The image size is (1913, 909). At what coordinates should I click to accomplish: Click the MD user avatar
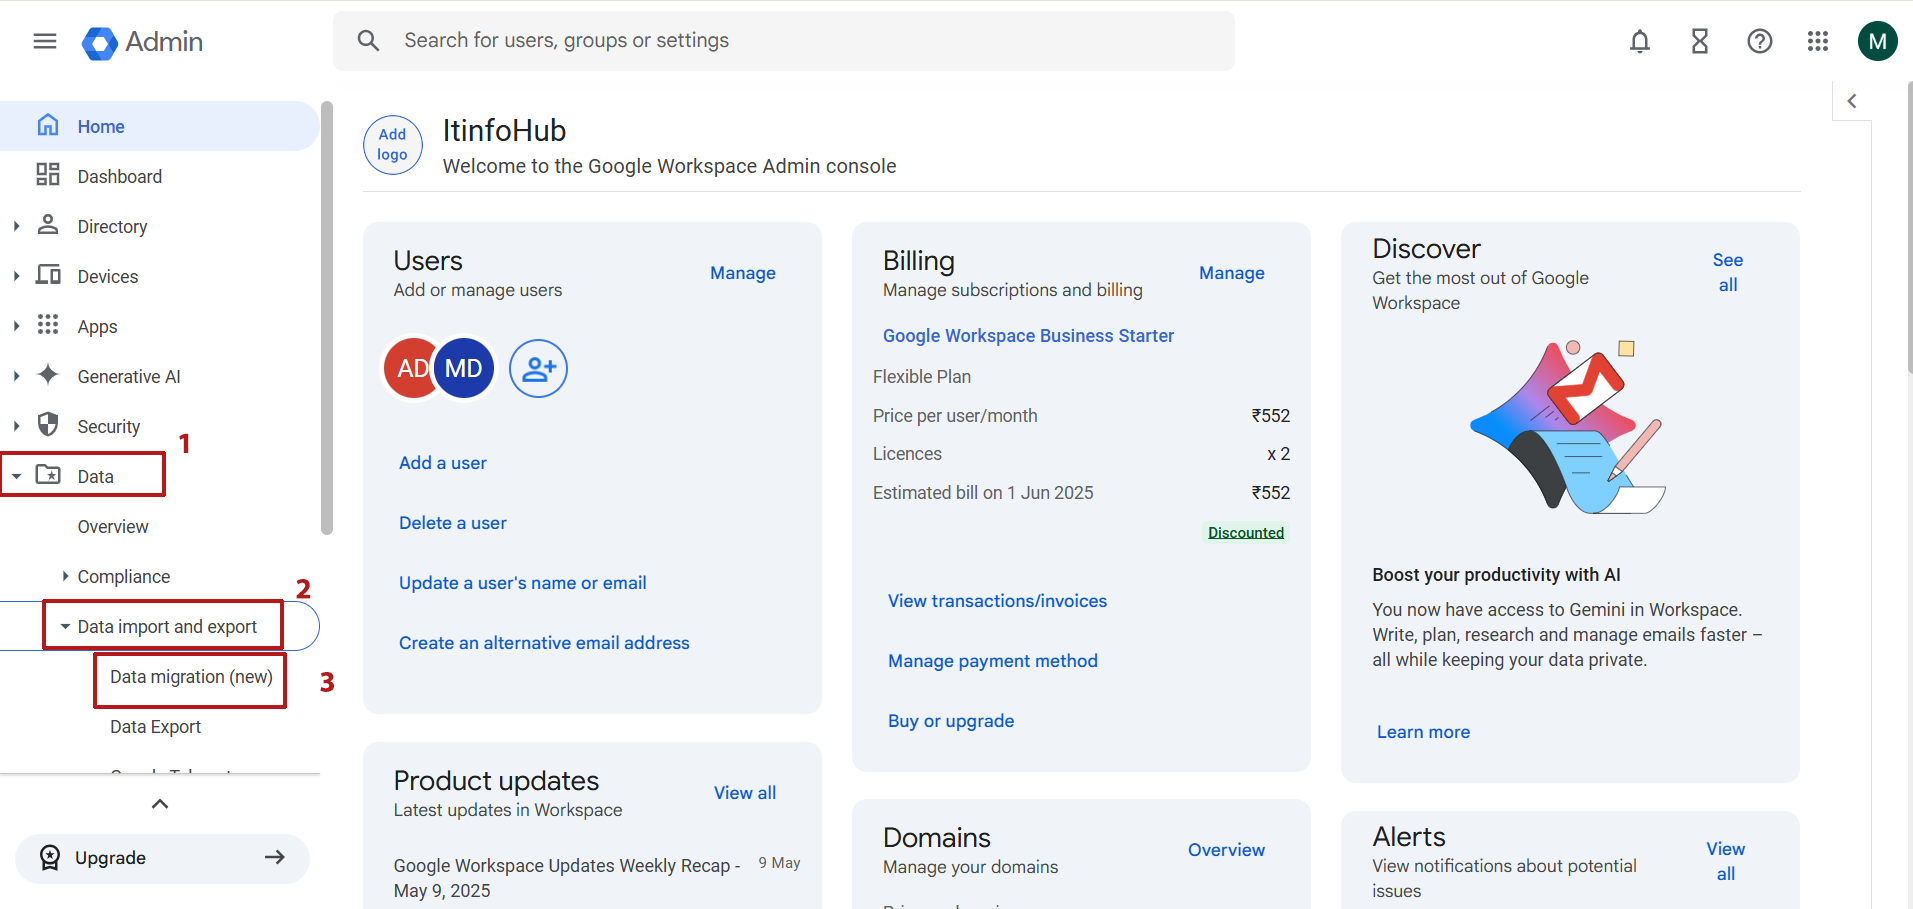(x=464, y=368)
